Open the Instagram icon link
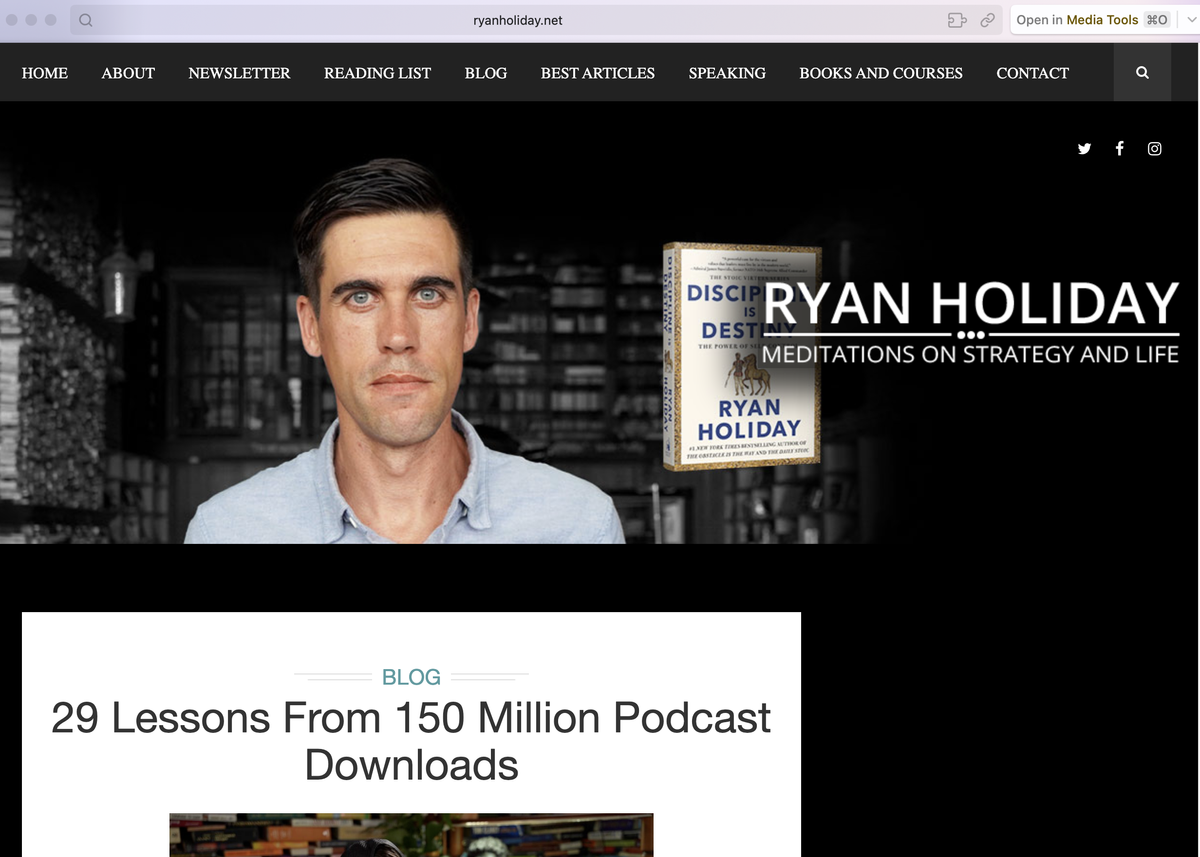 1154,149
